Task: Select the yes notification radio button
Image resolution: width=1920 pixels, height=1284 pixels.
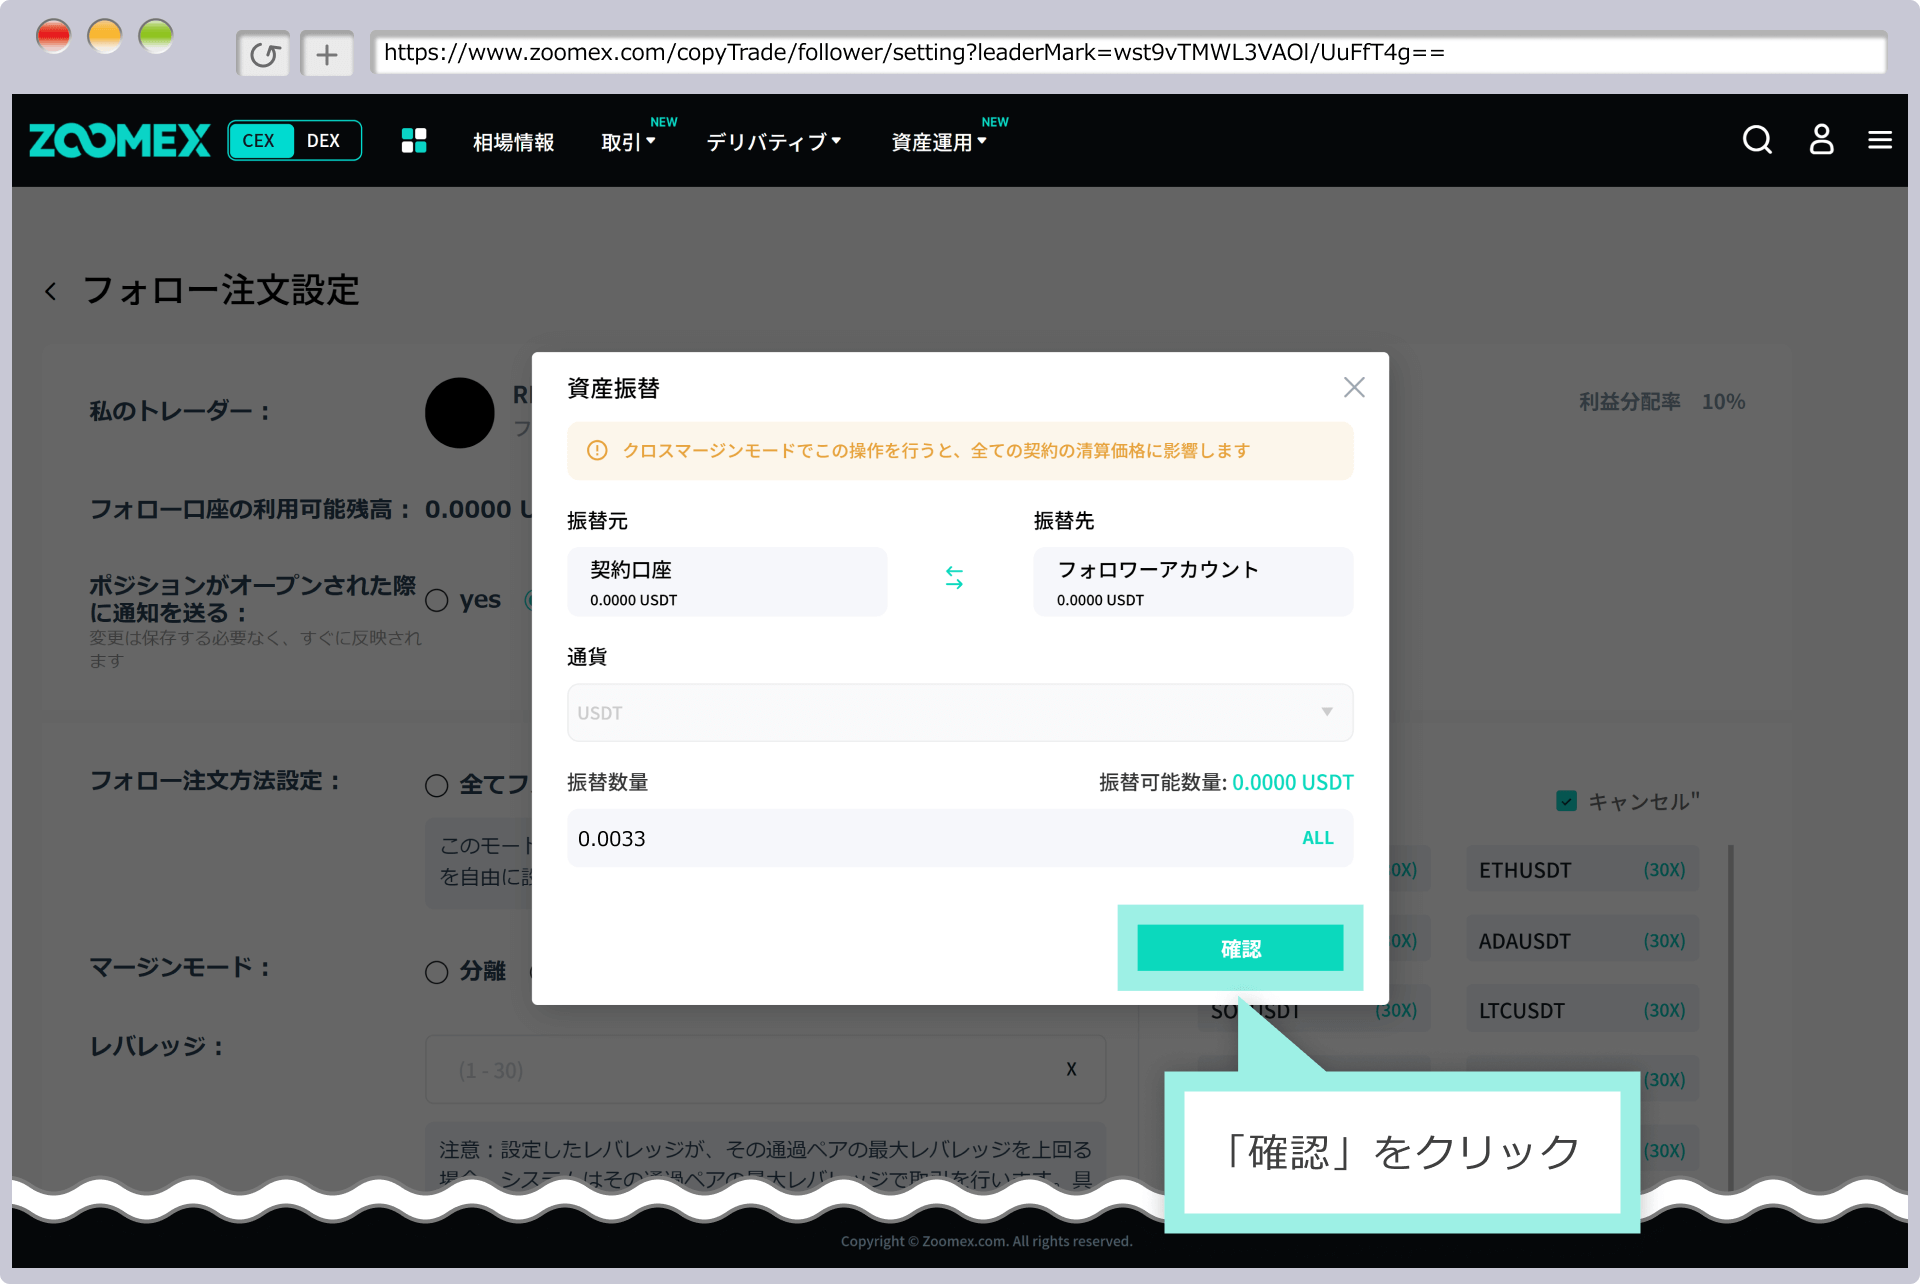Action: click(437, 600)
